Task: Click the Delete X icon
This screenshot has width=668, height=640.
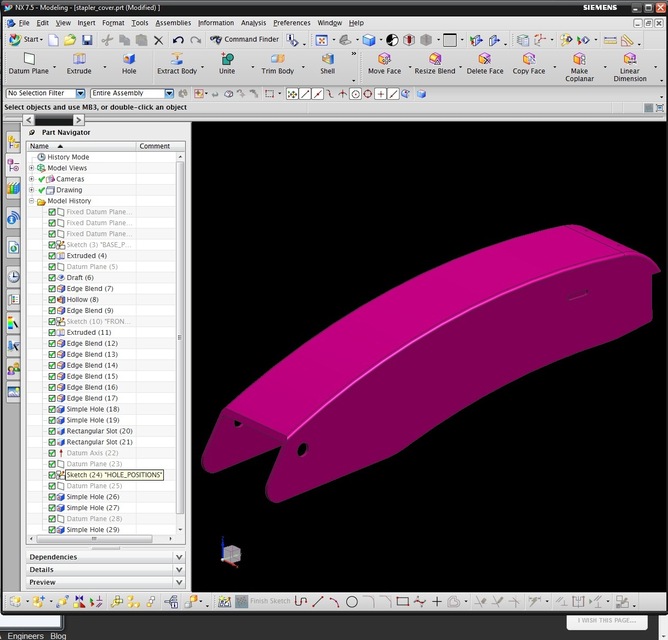Action: point(158,40)
